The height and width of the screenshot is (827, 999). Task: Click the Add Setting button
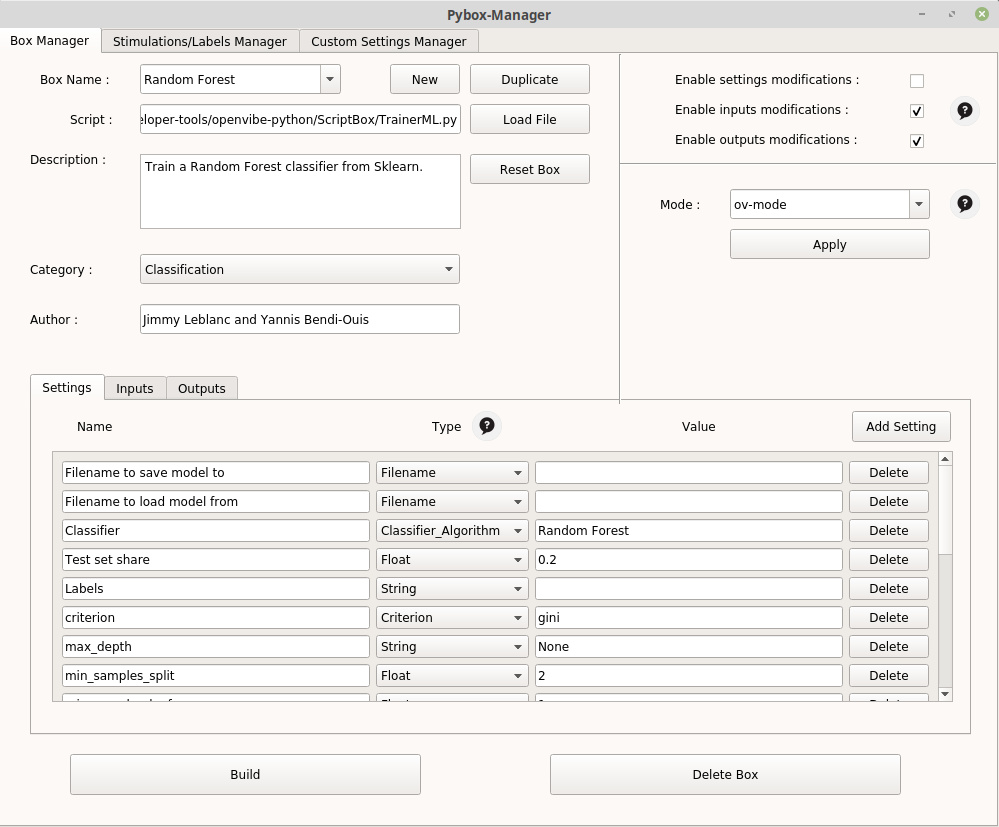[x=900, y=426]
